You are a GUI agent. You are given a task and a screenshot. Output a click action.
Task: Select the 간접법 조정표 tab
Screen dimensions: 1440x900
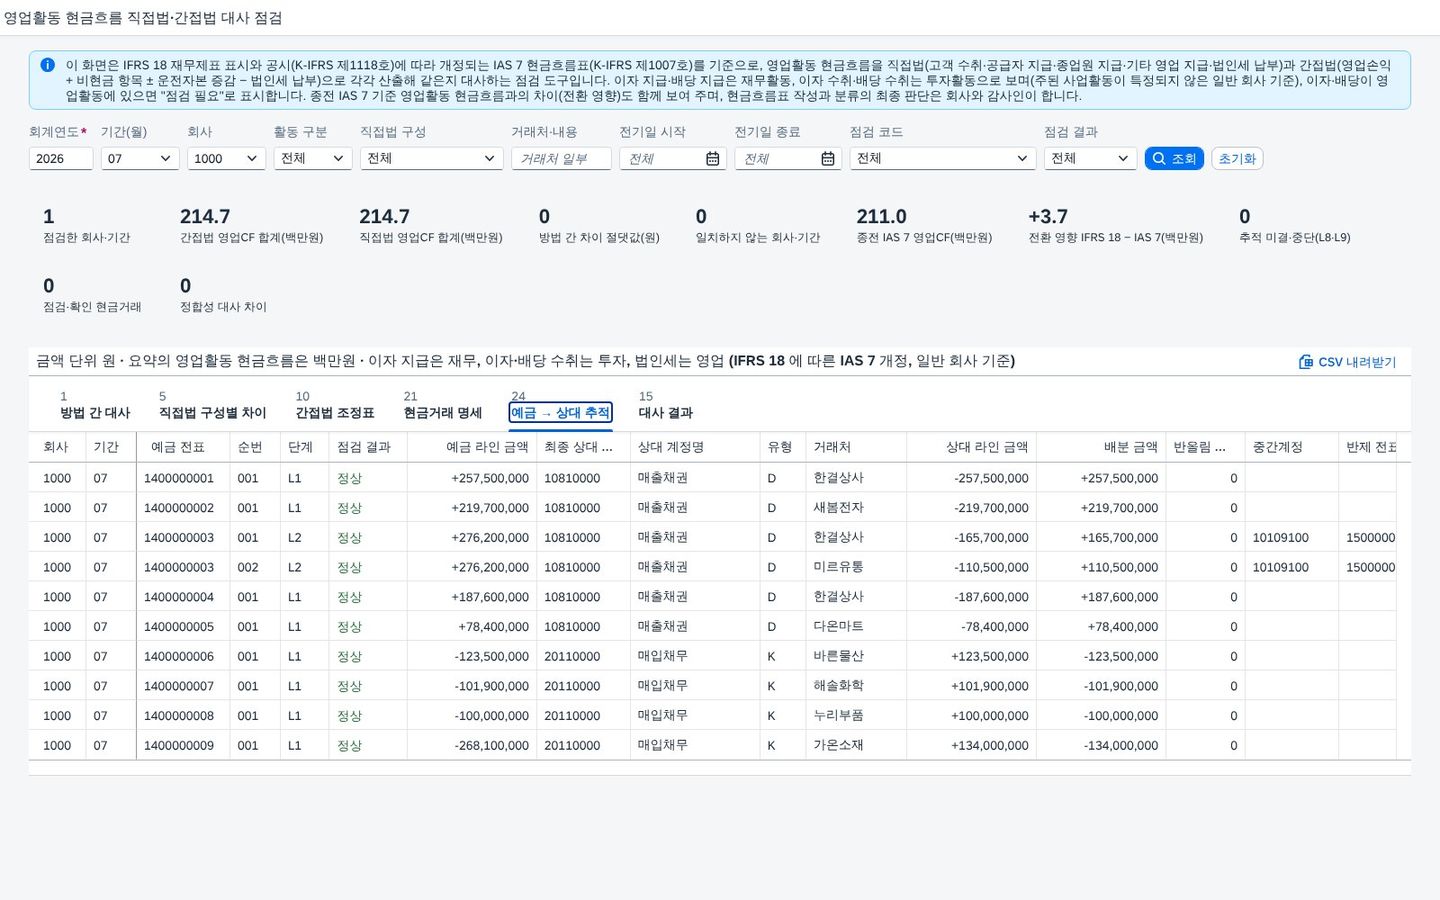[335, 405]
